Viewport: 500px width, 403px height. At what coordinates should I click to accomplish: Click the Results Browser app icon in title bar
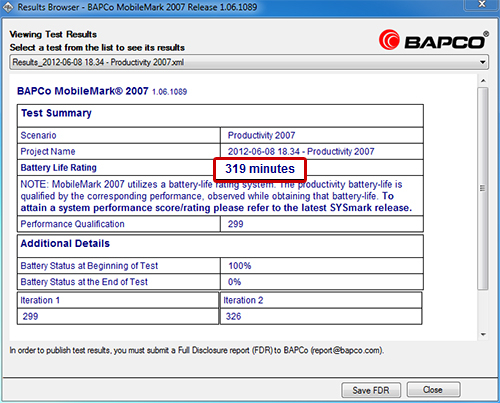coord(8,7)
